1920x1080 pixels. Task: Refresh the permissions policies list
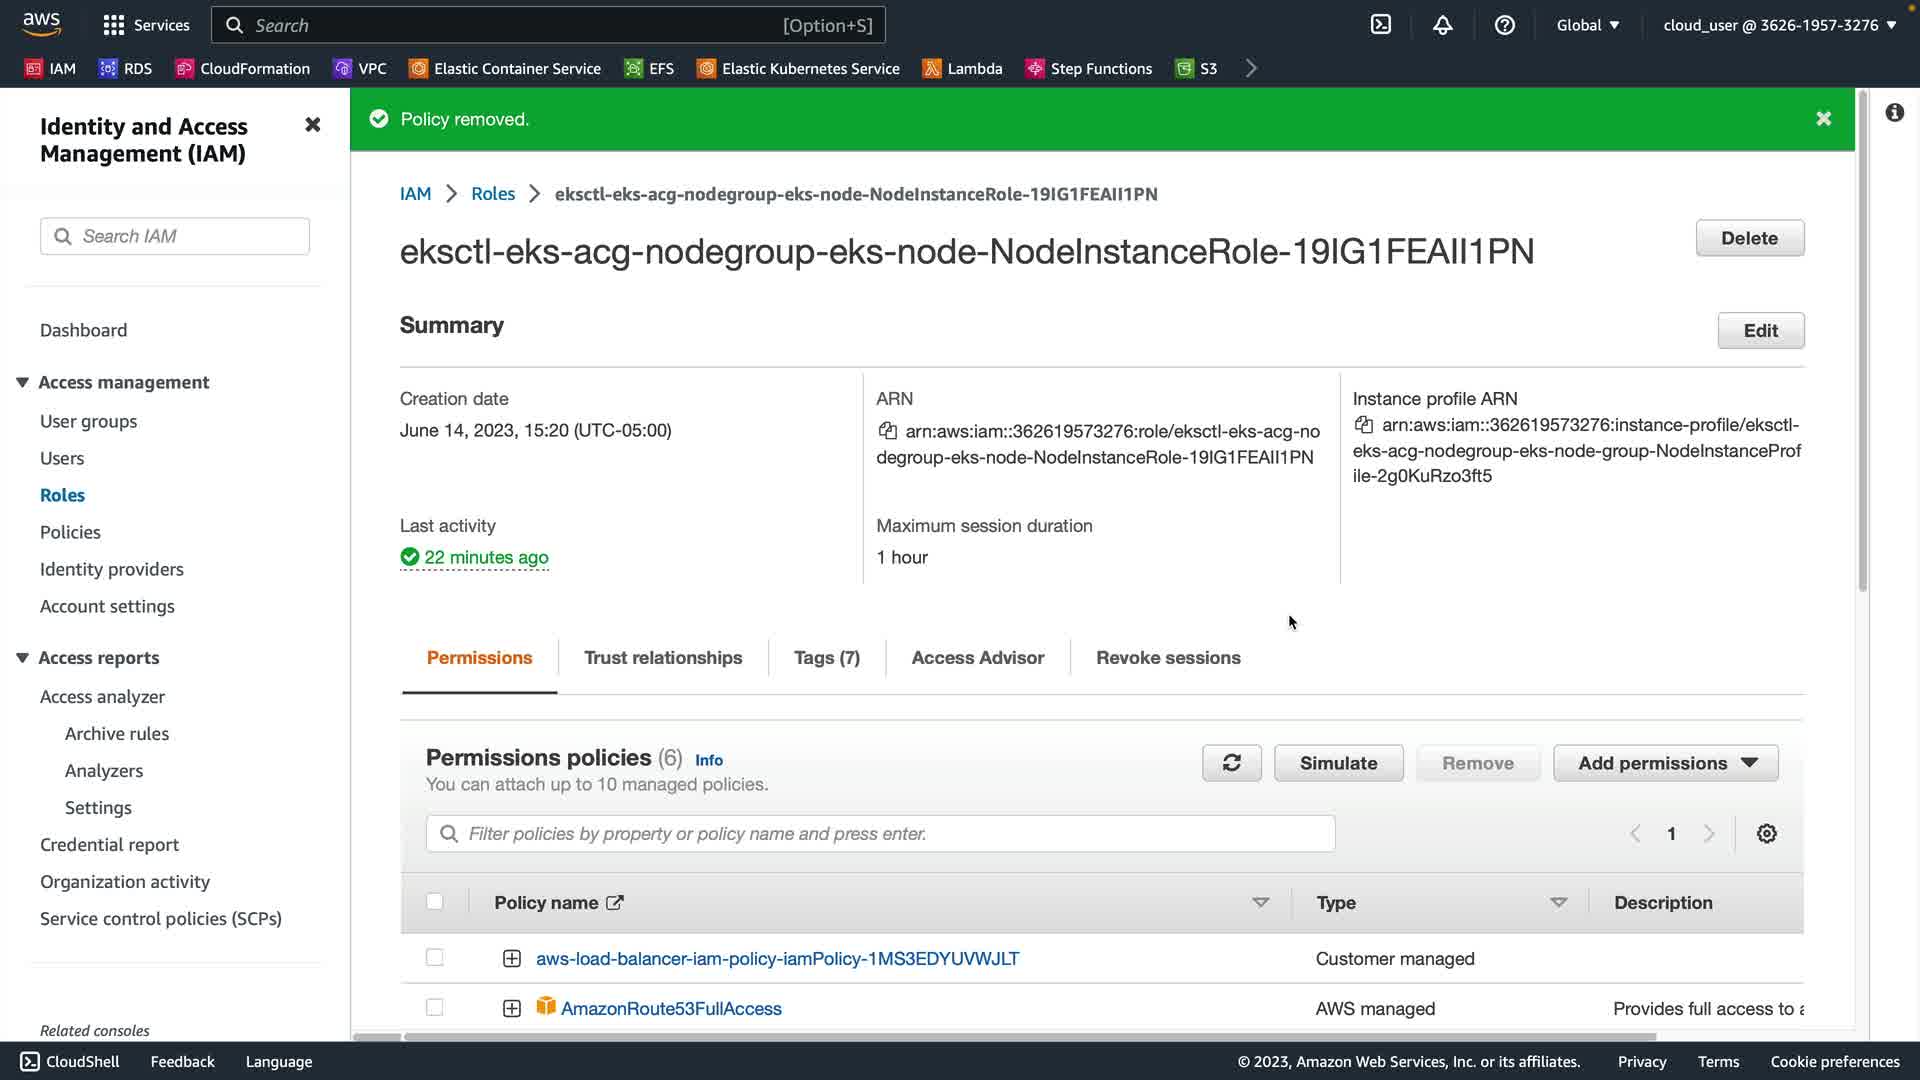[1231, 763]
